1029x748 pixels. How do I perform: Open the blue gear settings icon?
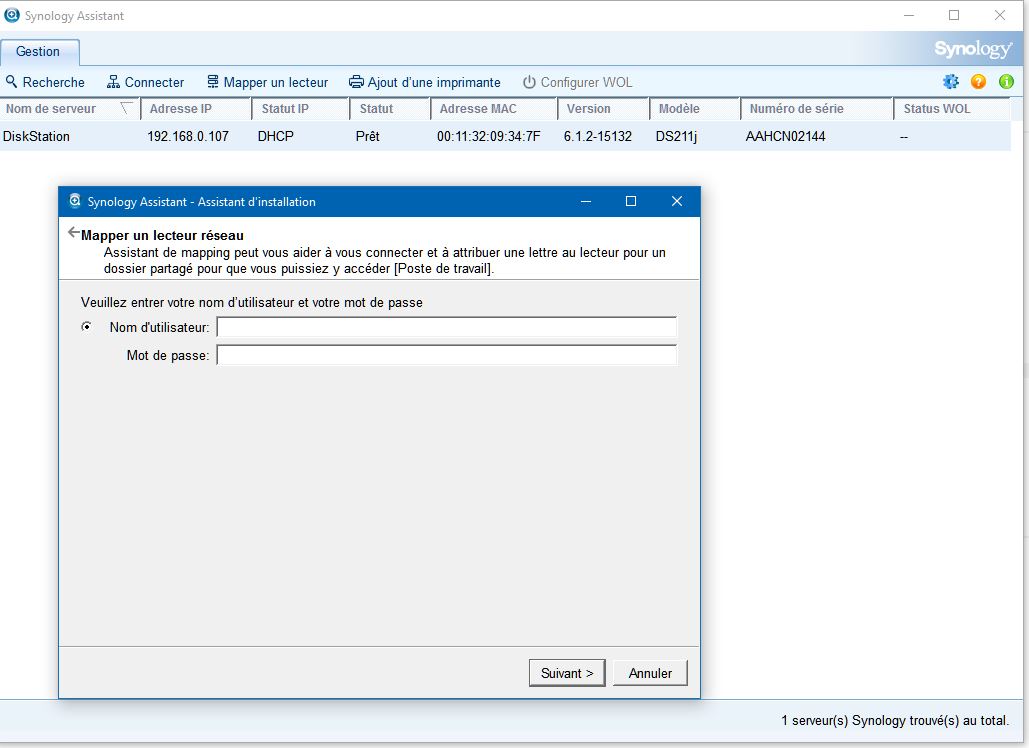(951, 81)
